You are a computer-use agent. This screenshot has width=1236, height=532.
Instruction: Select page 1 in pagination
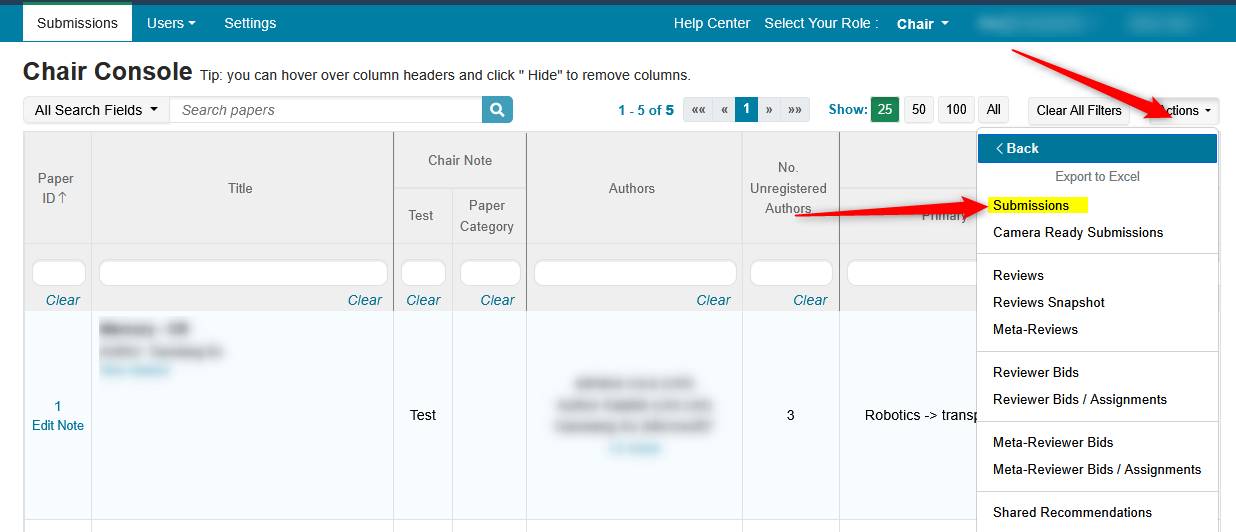(x=746, y=110)
